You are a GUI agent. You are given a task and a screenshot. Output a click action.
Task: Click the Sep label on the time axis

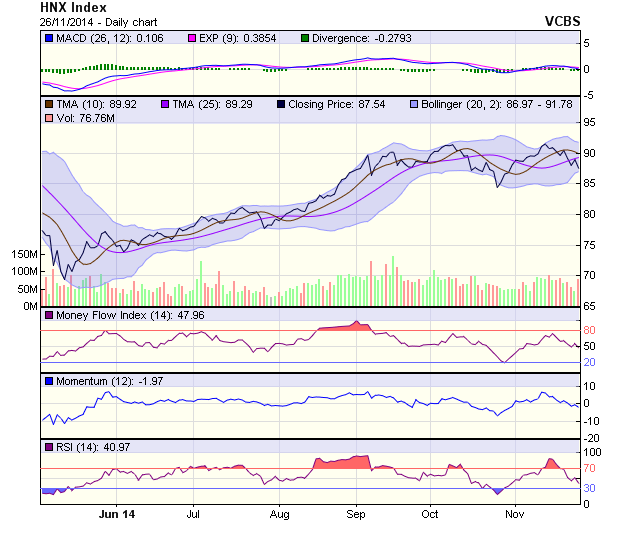pos(357,514)
